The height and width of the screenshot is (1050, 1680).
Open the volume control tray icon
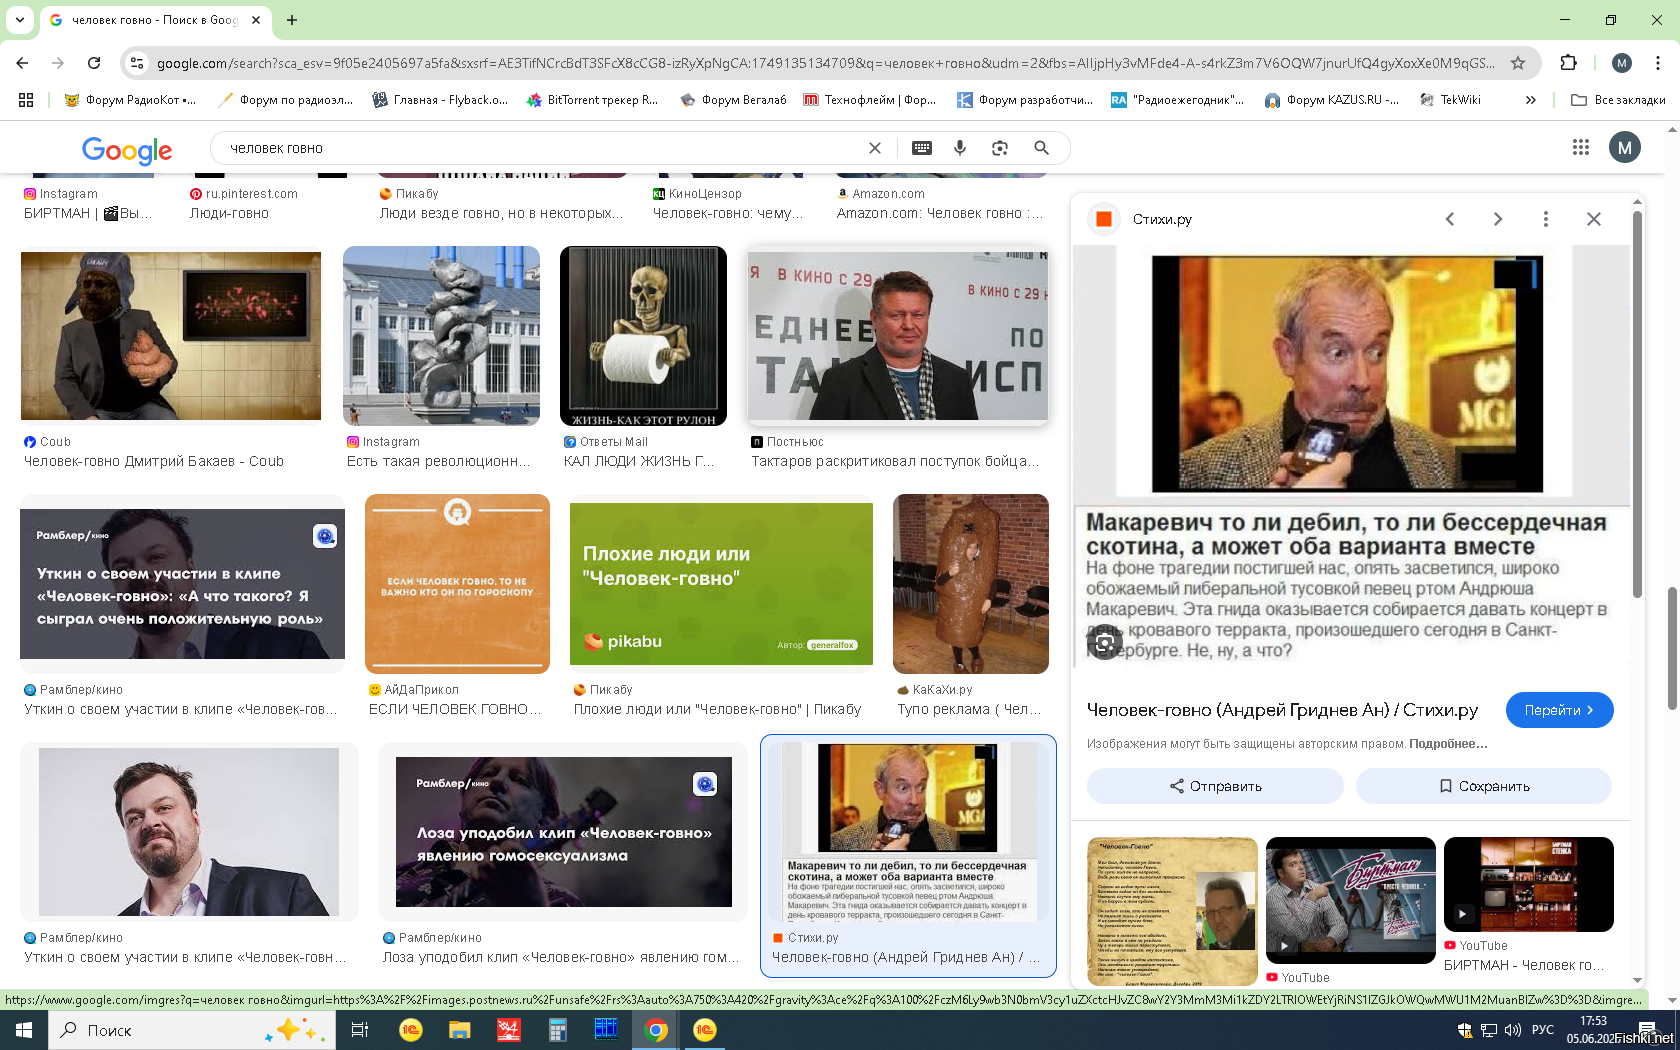tap(1512, 1030)
